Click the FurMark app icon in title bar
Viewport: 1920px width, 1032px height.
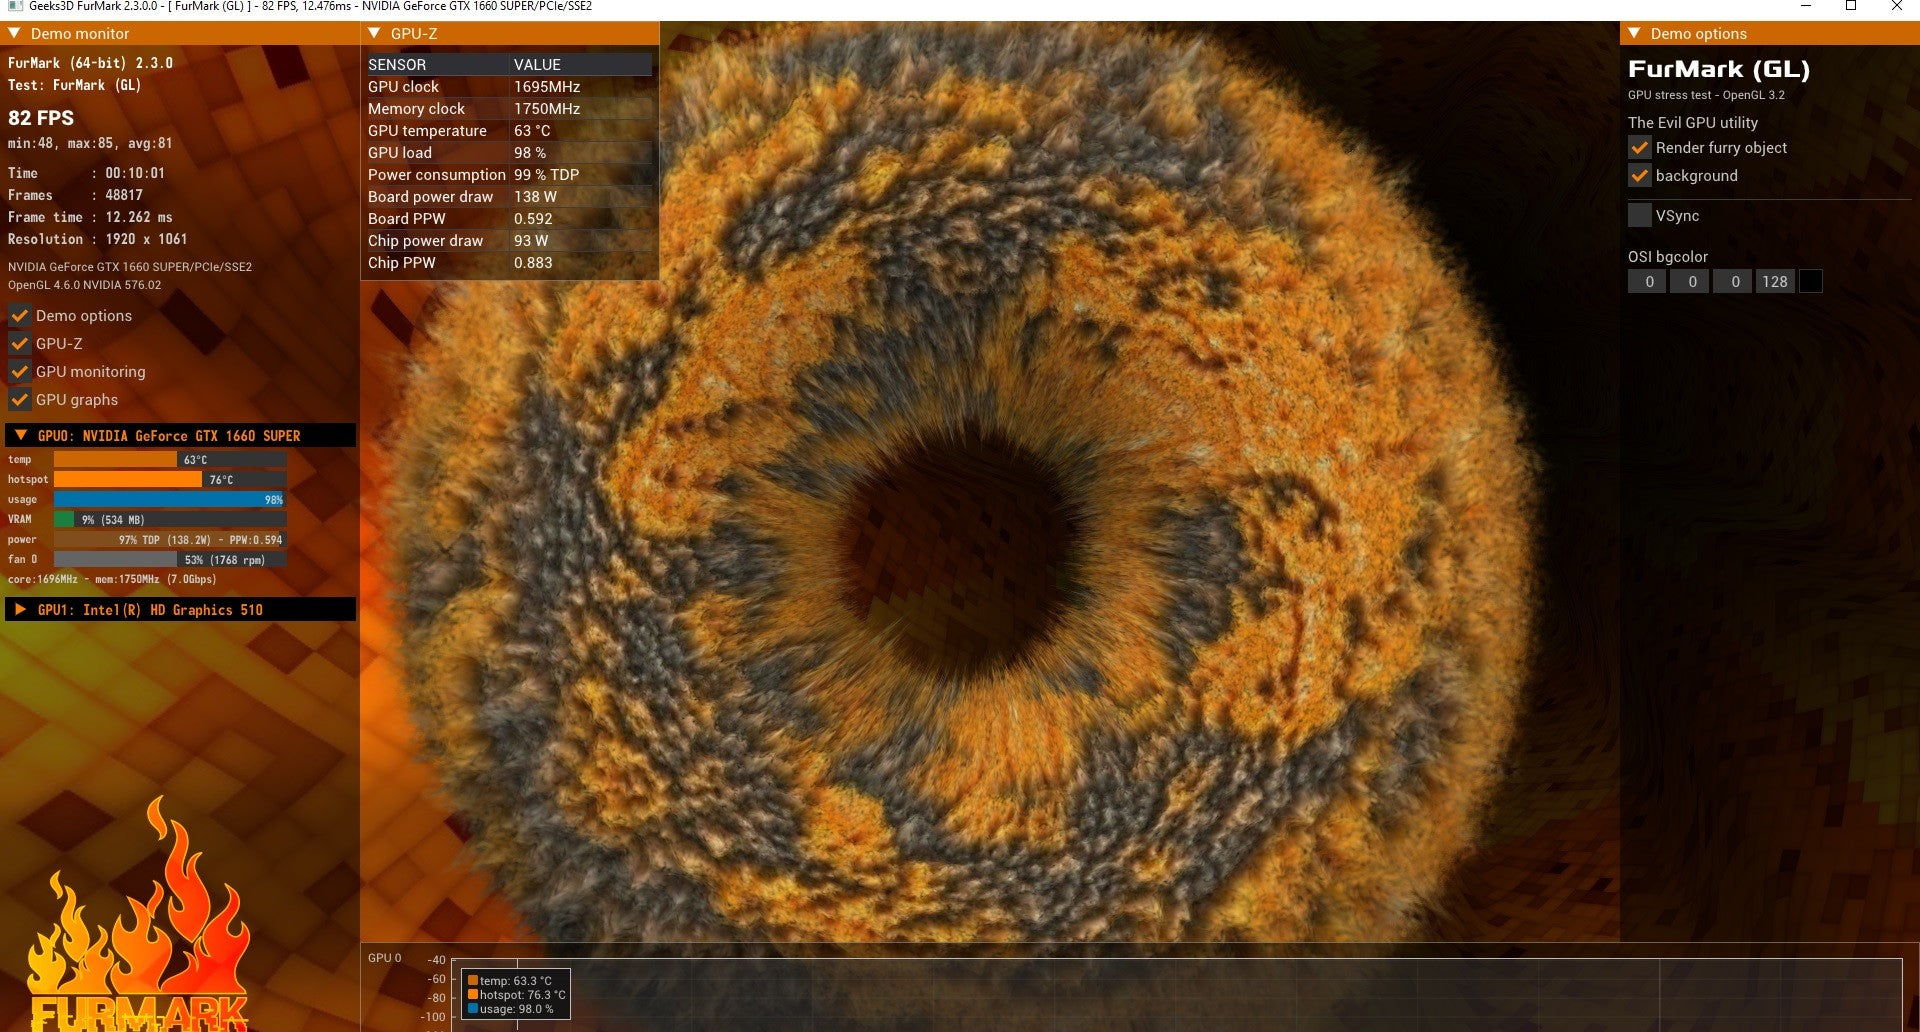click(15, 6)
